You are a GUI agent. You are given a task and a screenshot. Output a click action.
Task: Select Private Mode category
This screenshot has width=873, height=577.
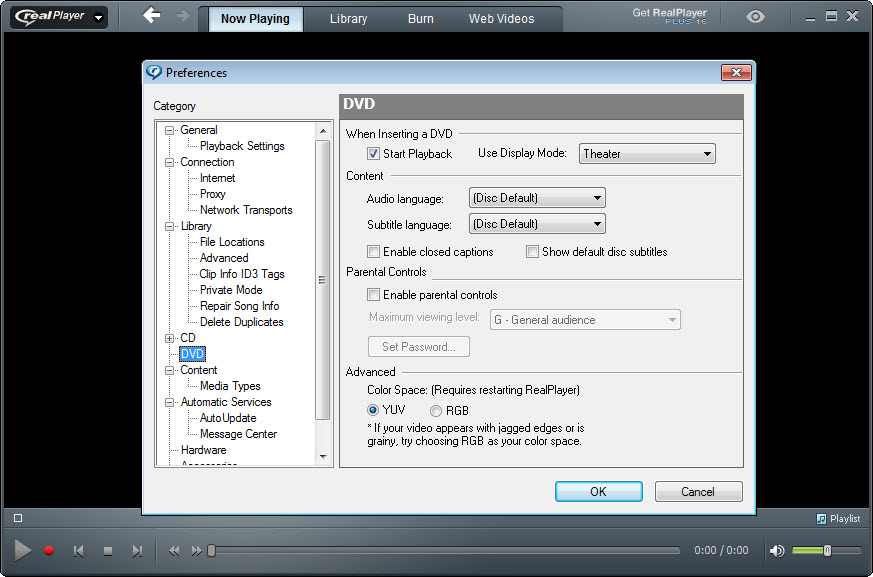[230, 290]
